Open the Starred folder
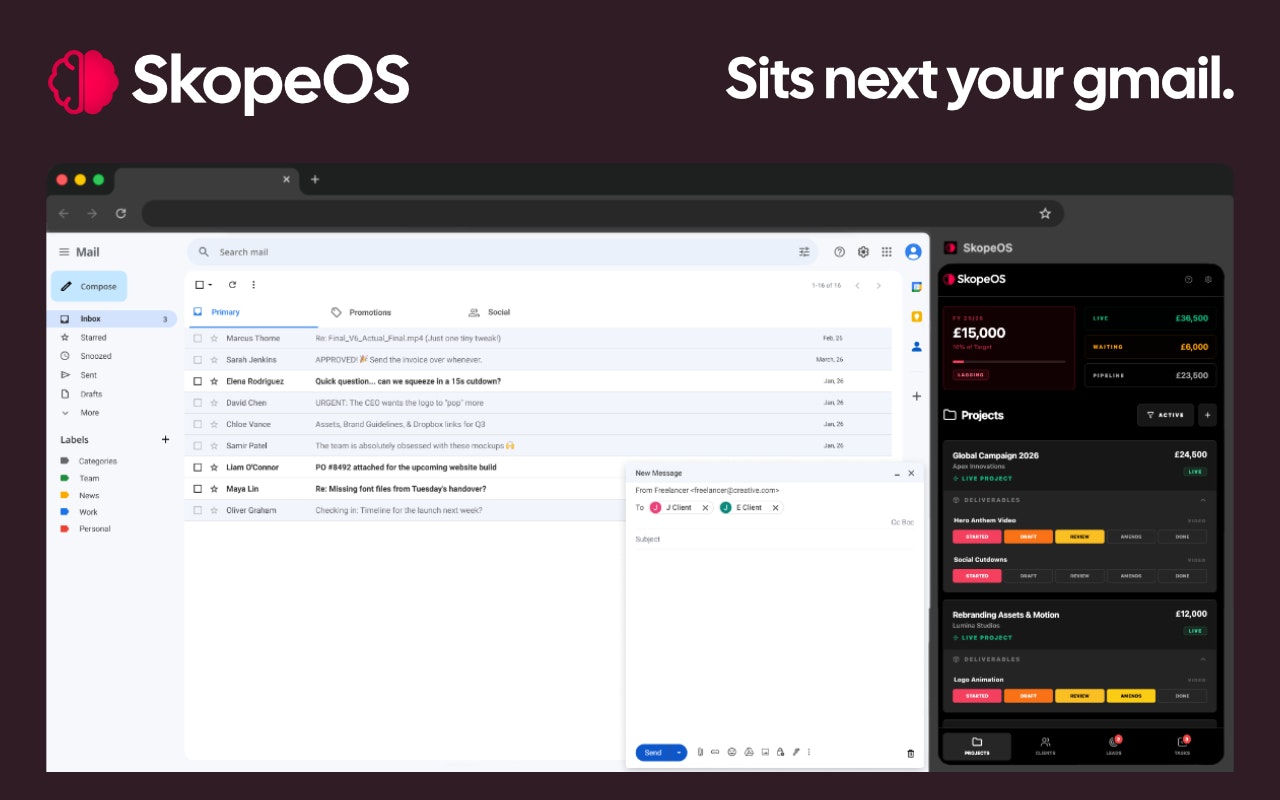Screen dimensions: 1280x800 click(x=93, y=337)
